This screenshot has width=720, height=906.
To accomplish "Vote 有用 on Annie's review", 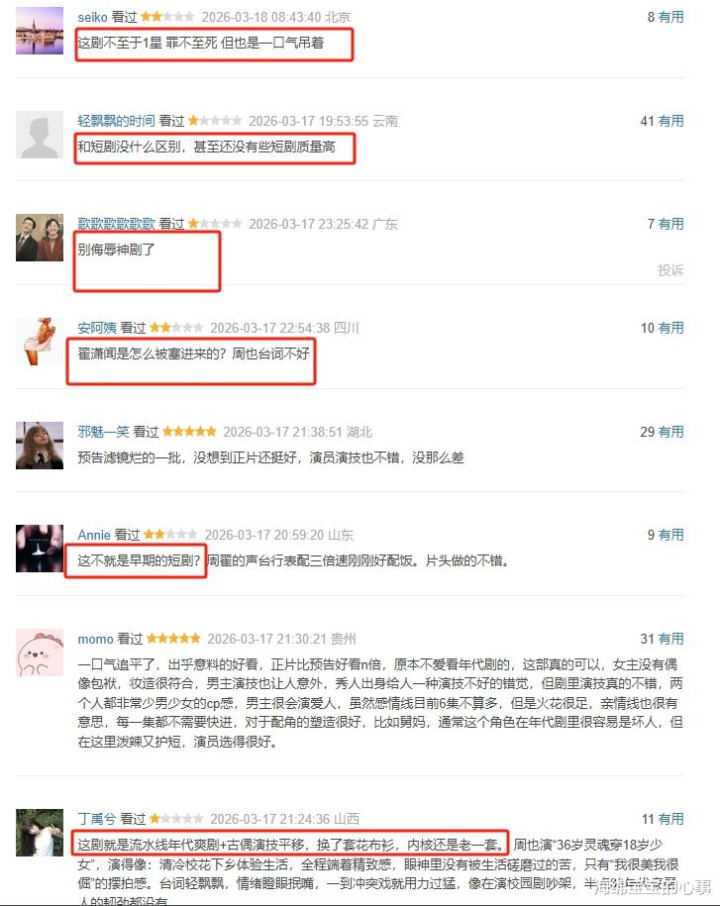I will pos(671,534).
